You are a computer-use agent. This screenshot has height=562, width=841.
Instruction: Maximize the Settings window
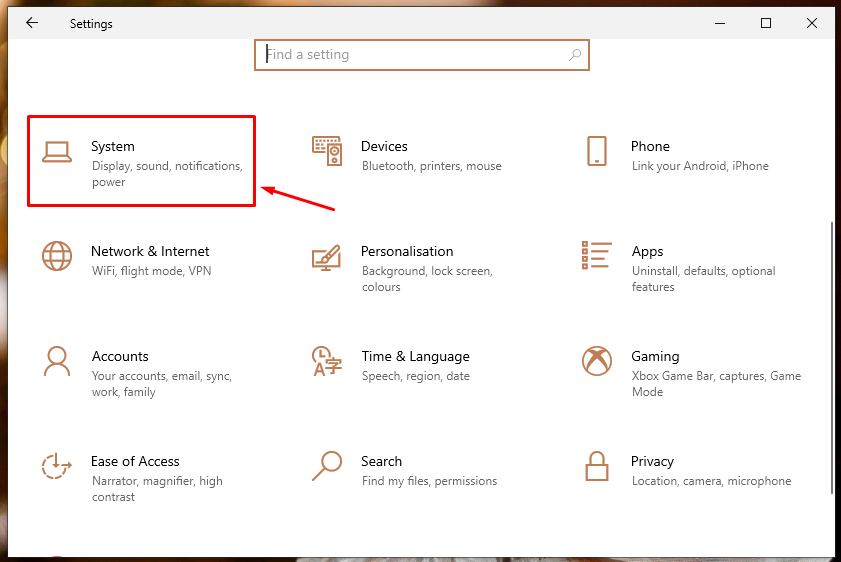coord(766,23)
